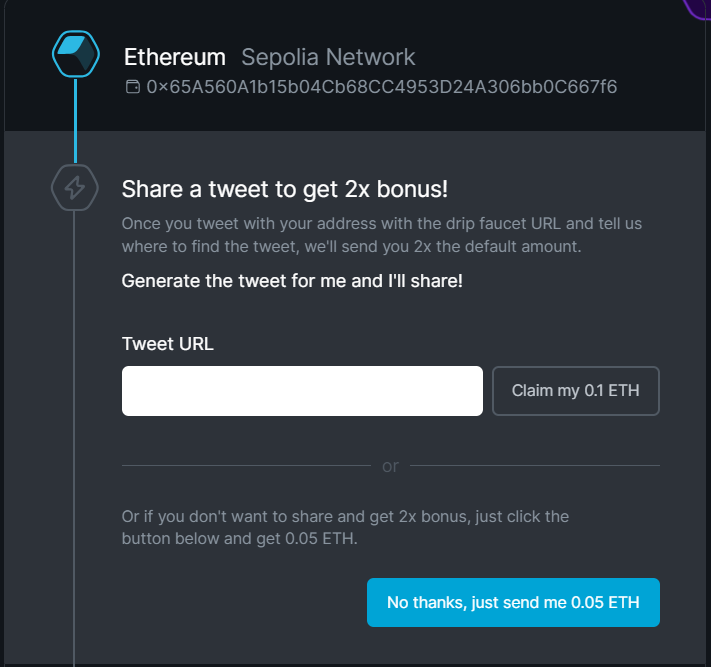The width and height of the screenshot is (711, 667).
Task: Click the Sepolia Network label
Action: 328,57
